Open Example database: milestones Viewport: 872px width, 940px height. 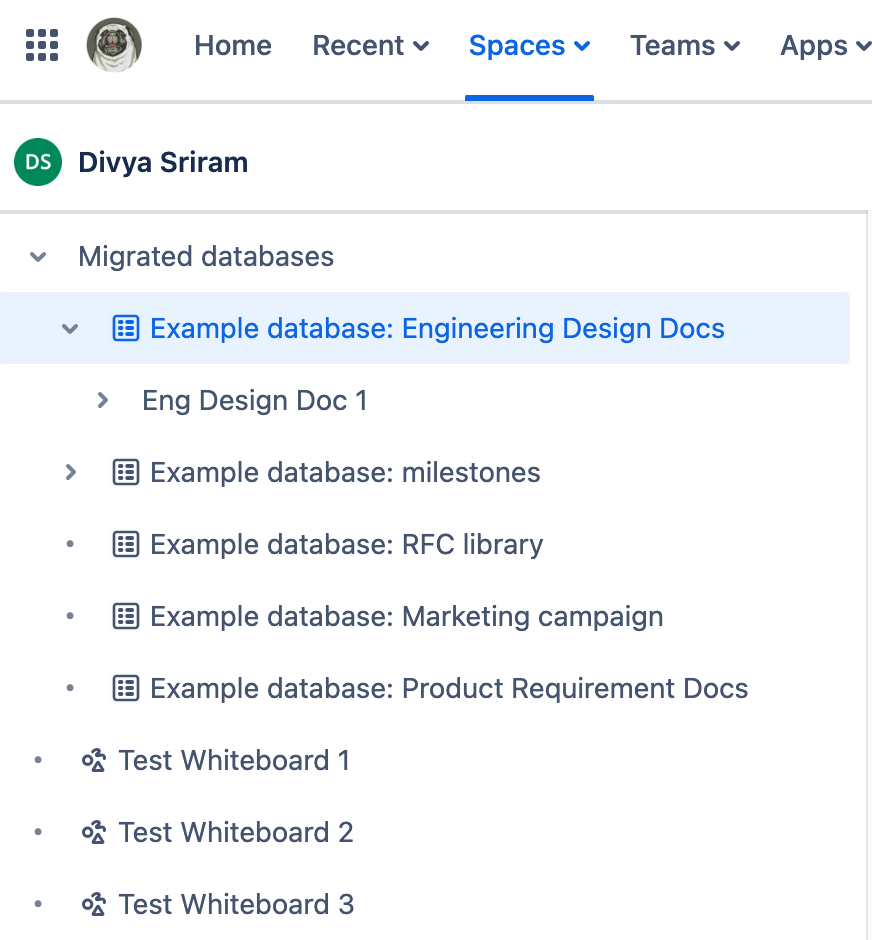click(x=345, y=472)
